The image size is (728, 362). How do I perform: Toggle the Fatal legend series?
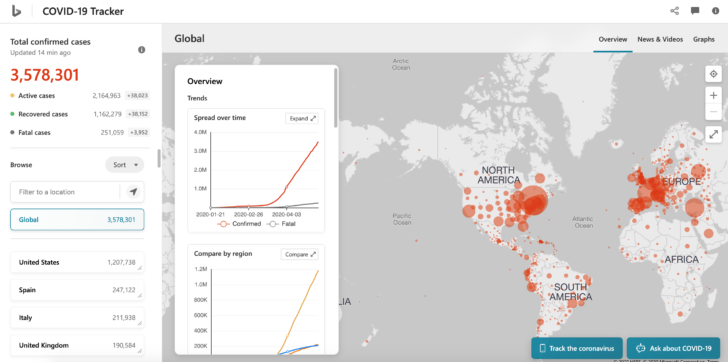coord(281,224)
